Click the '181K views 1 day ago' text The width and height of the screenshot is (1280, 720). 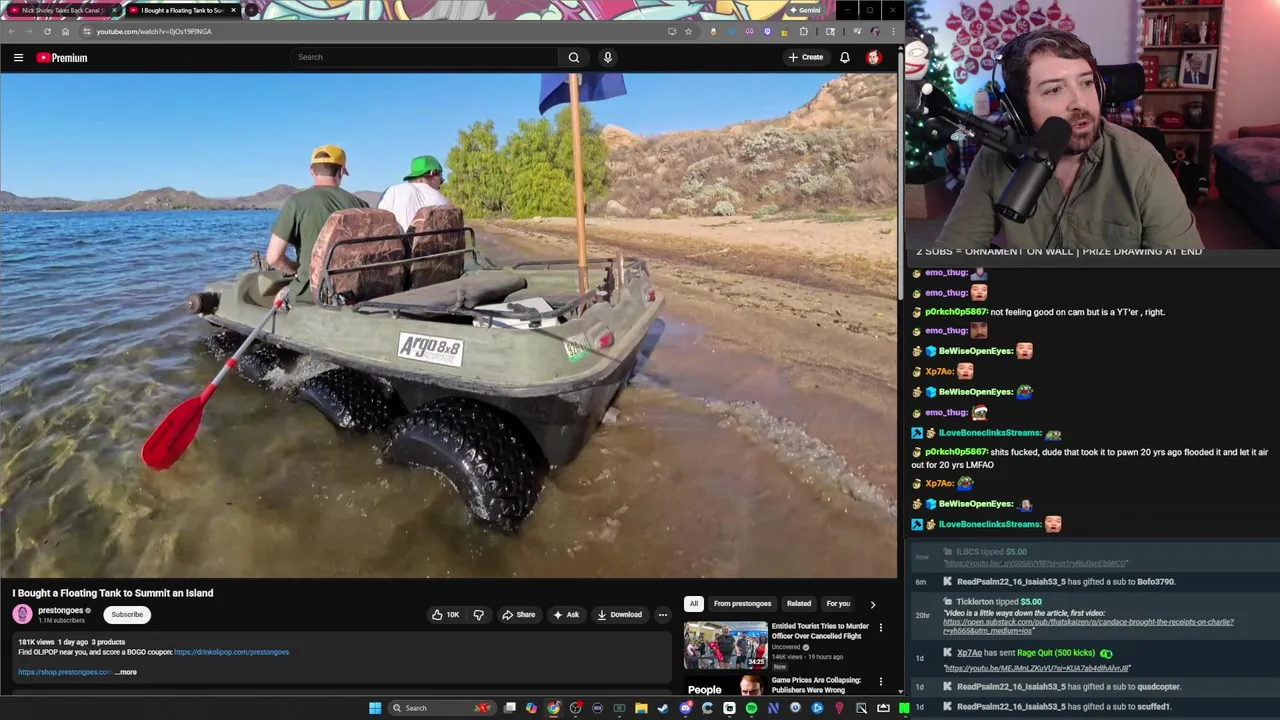[x=53, y=642]
